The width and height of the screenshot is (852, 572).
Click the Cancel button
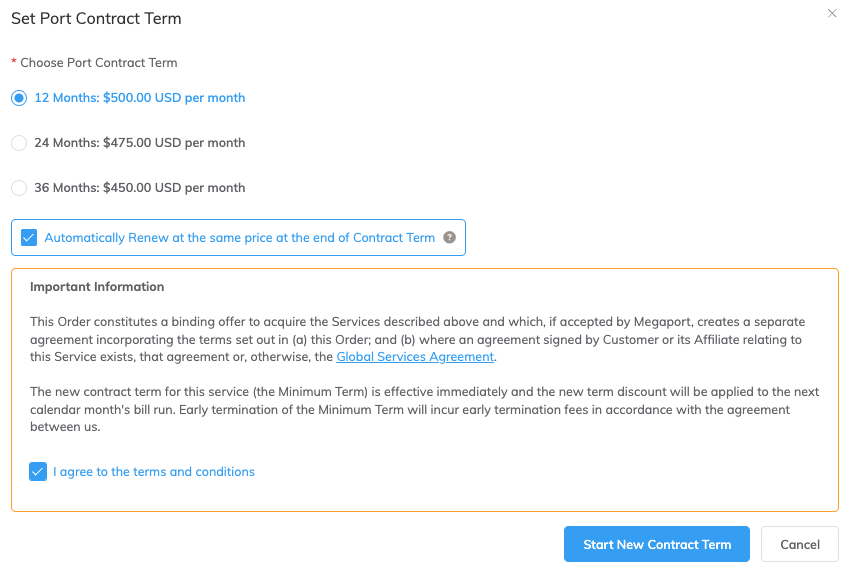coord(799,545)
